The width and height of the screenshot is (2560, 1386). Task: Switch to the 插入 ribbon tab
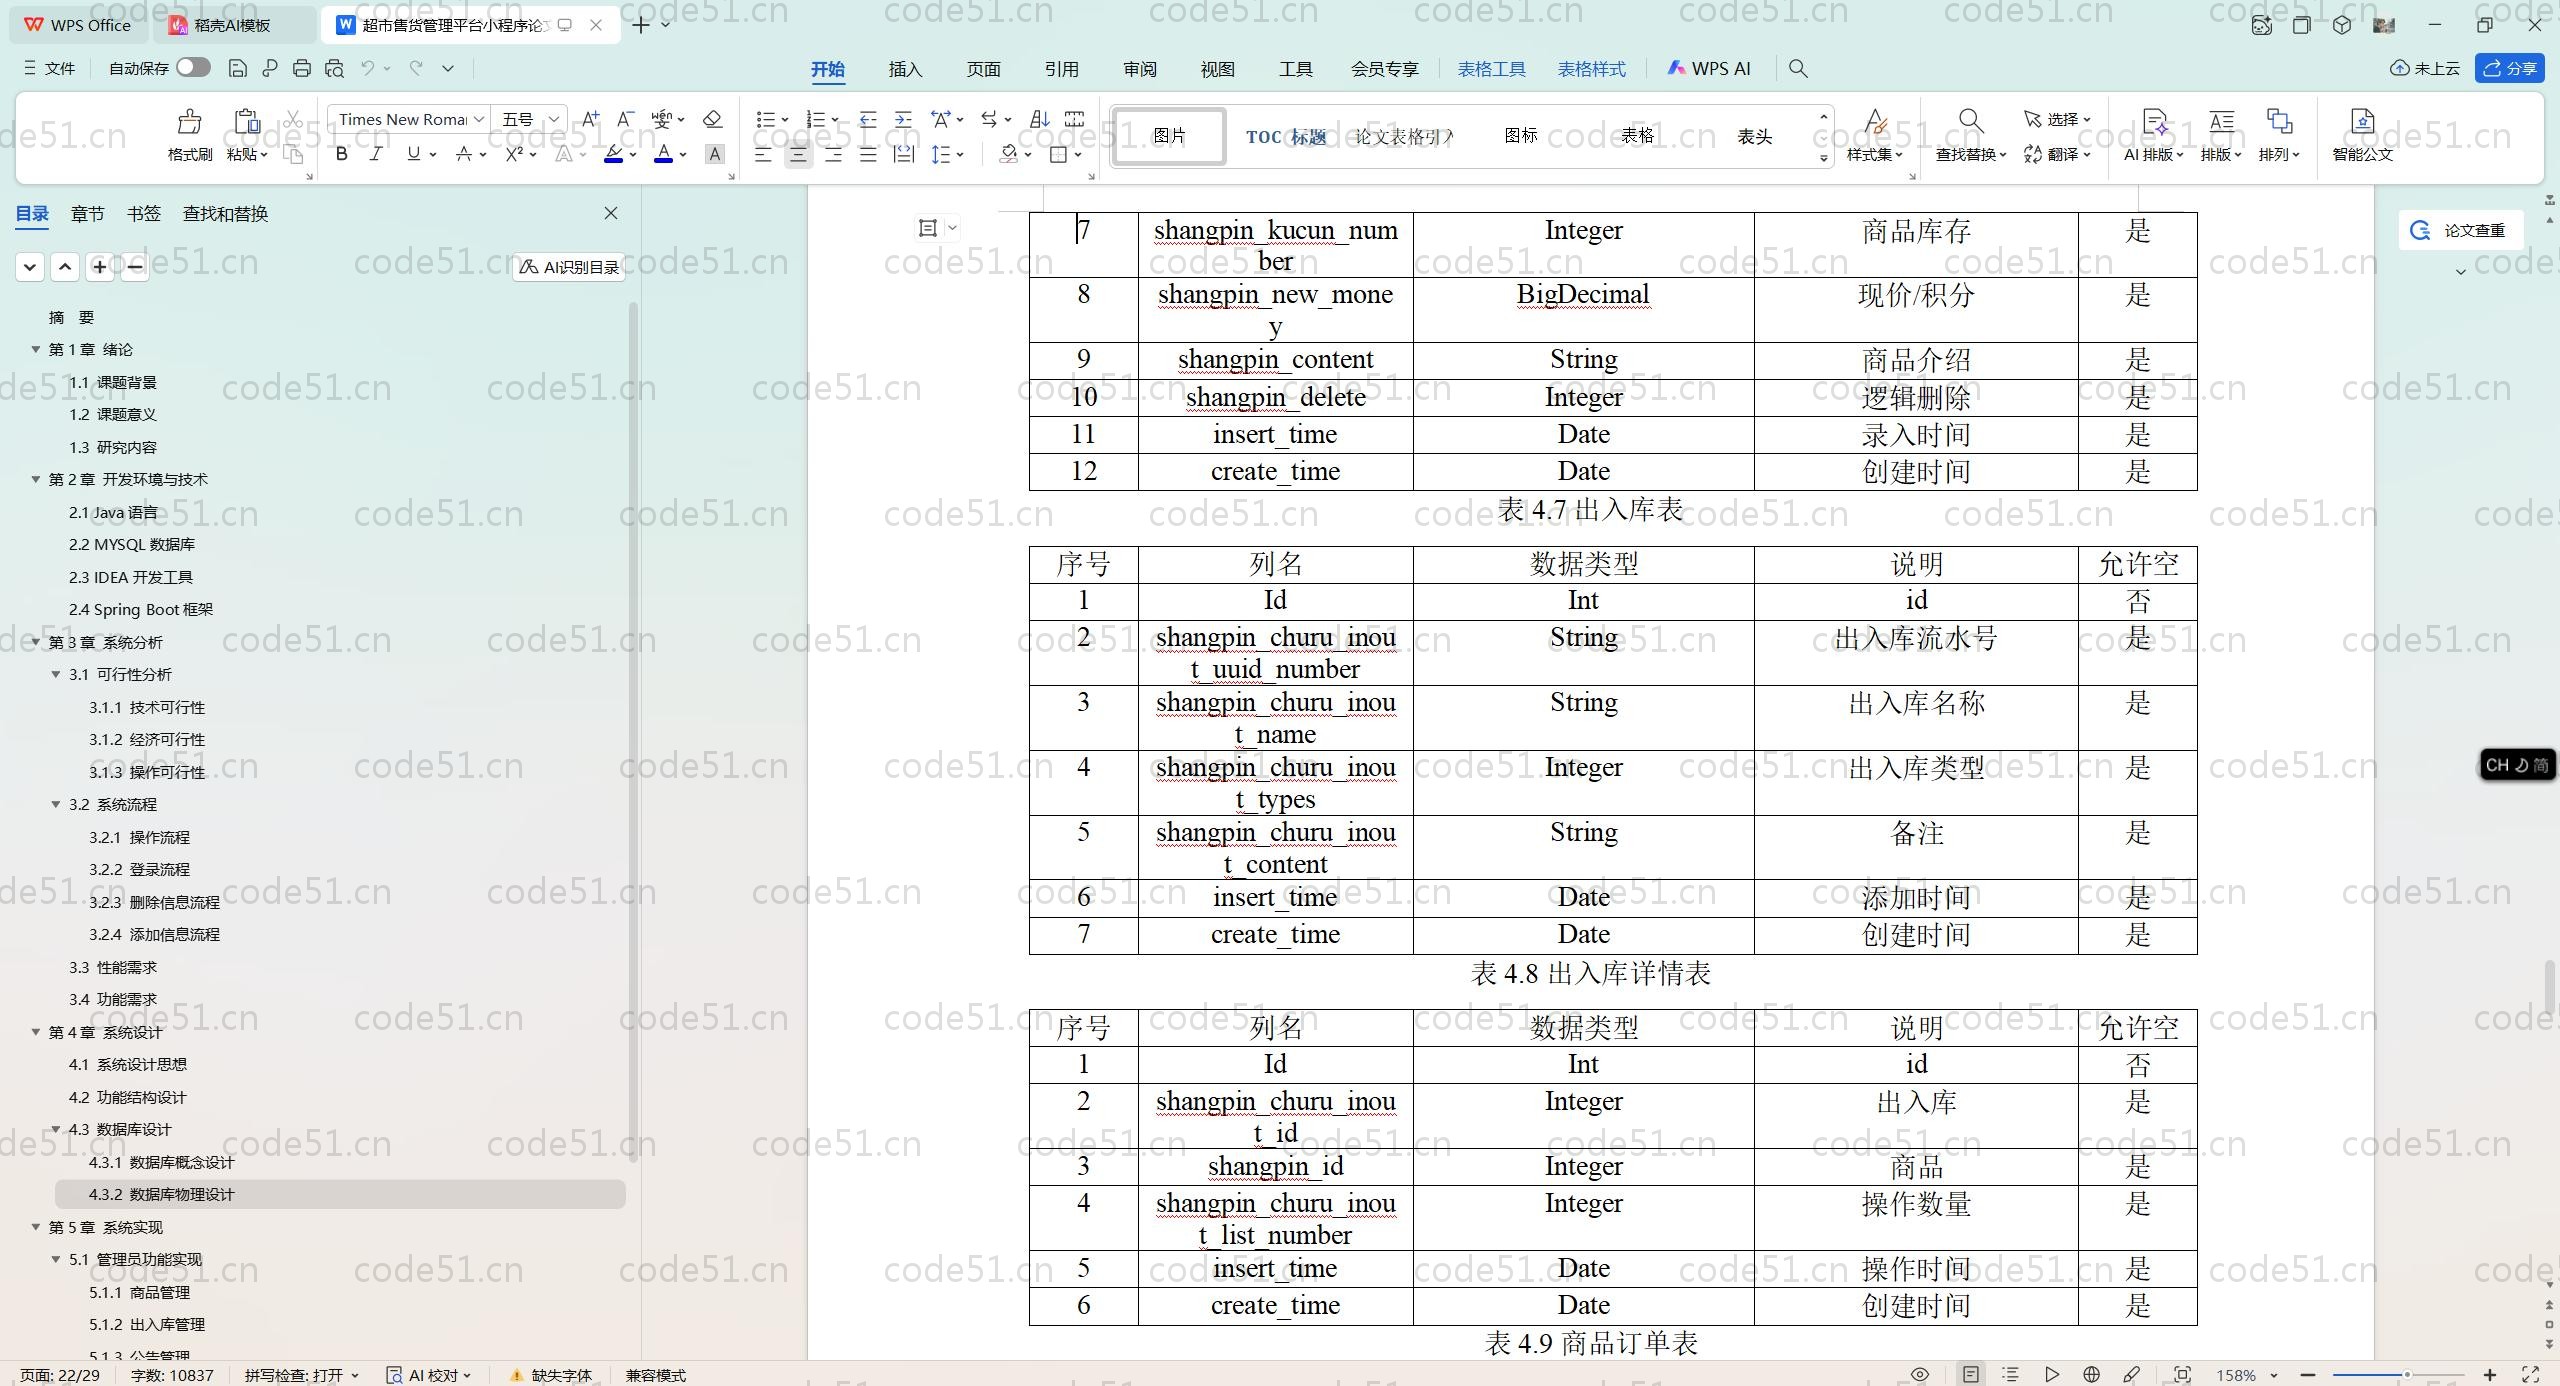click(x=904, y=69)
